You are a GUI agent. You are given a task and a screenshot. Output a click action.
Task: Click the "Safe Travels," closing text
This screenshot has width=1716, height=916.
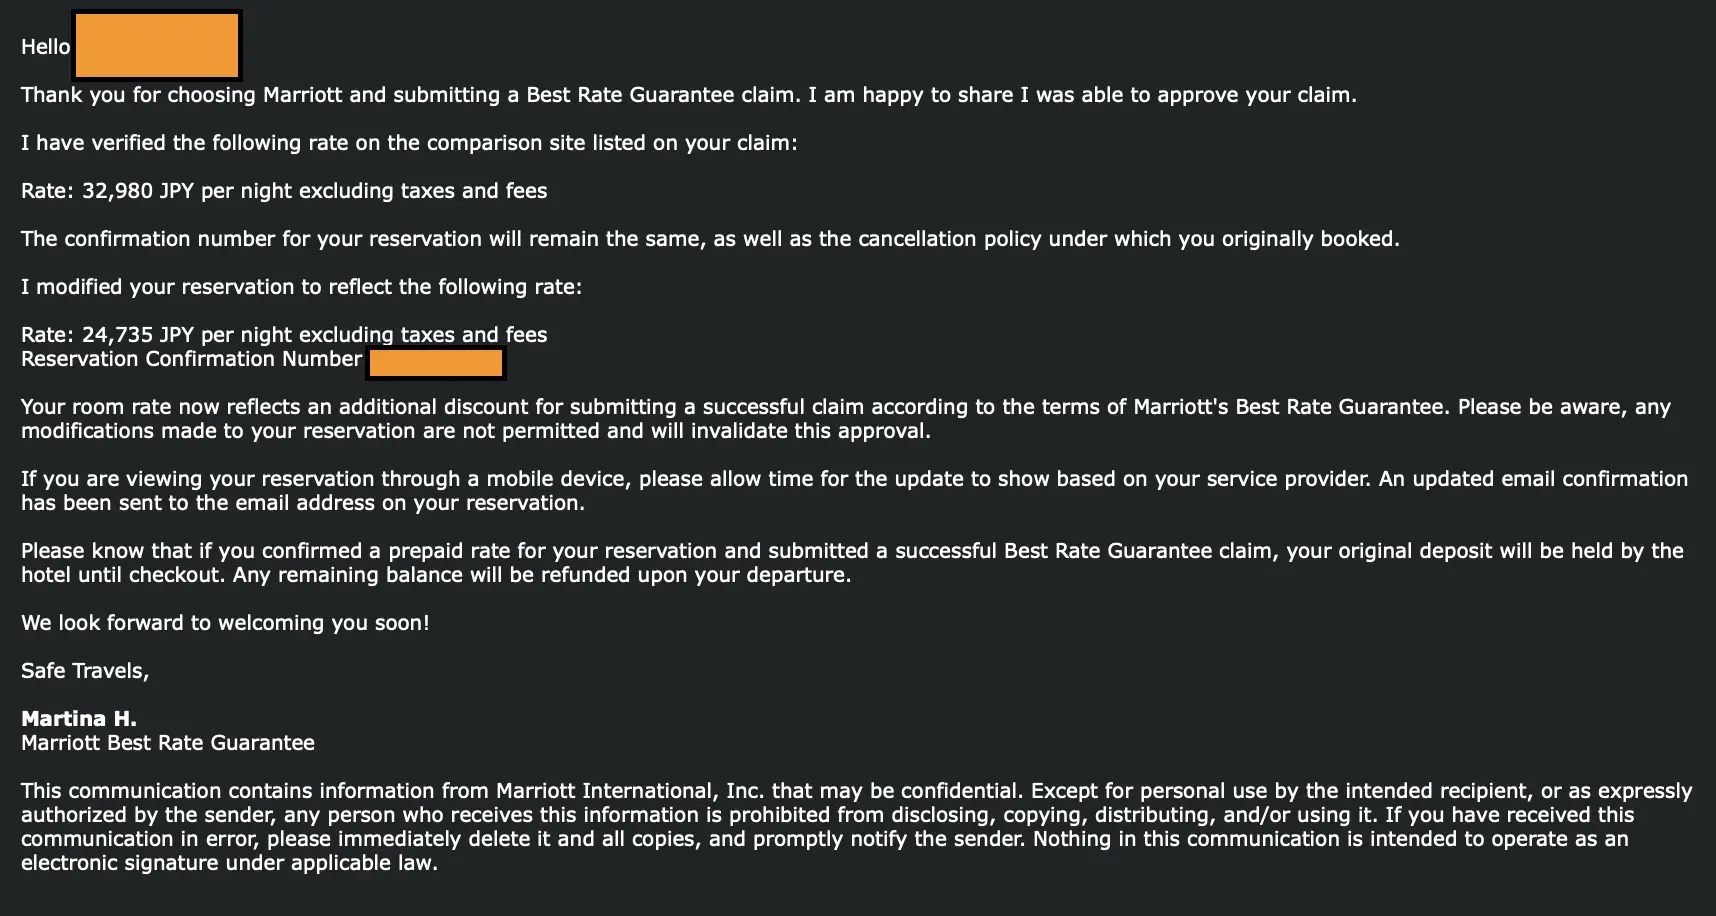pyautogui.click(x=85, y=671)
